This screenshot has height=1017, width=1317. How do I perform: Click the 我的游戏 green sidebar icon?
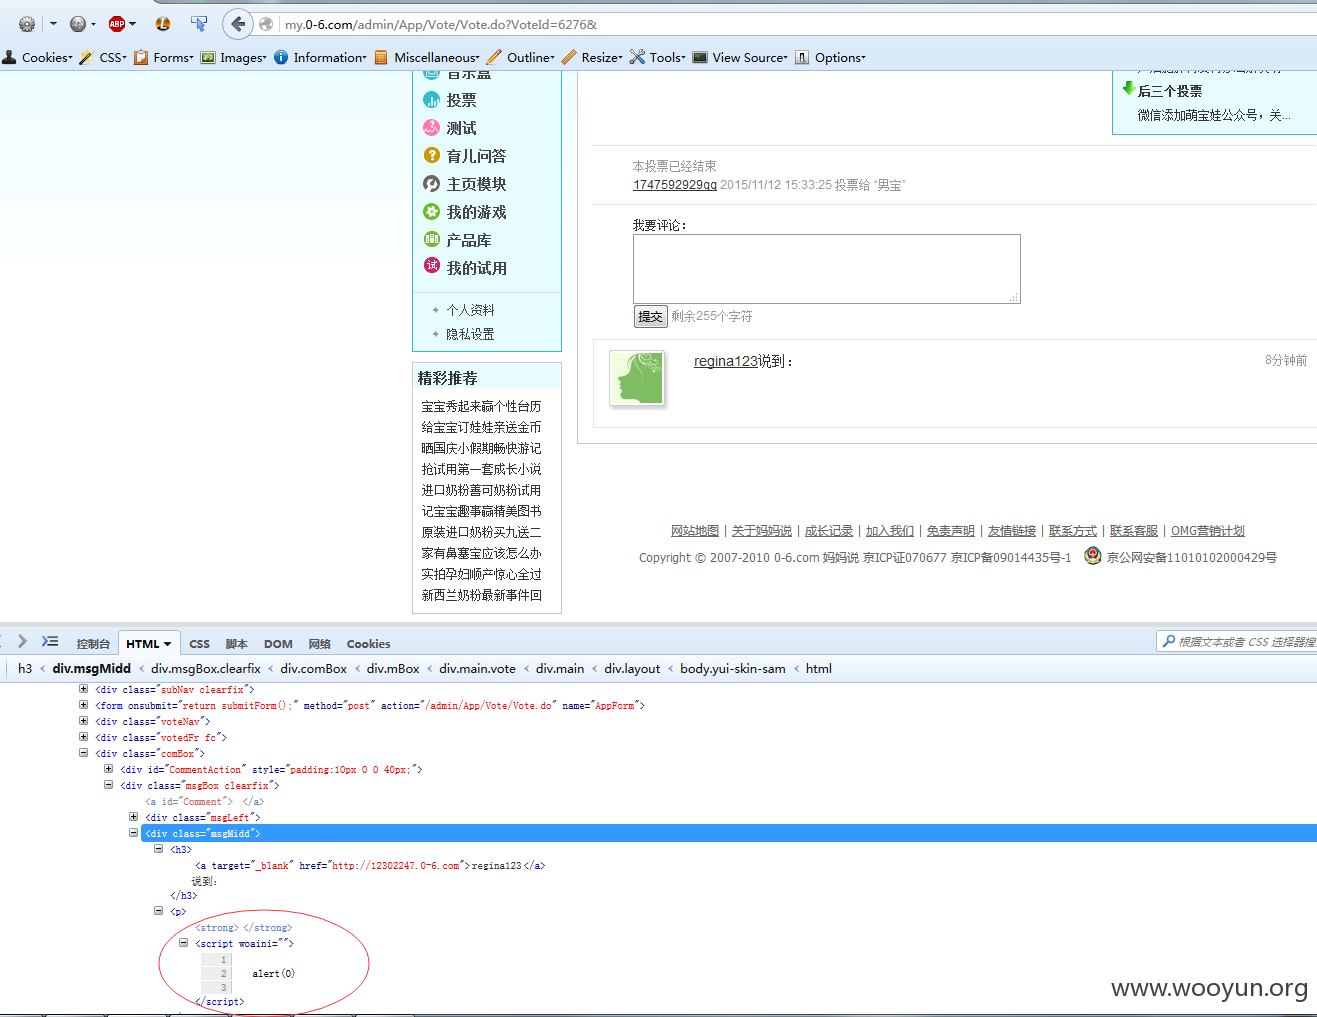point(432,212)
